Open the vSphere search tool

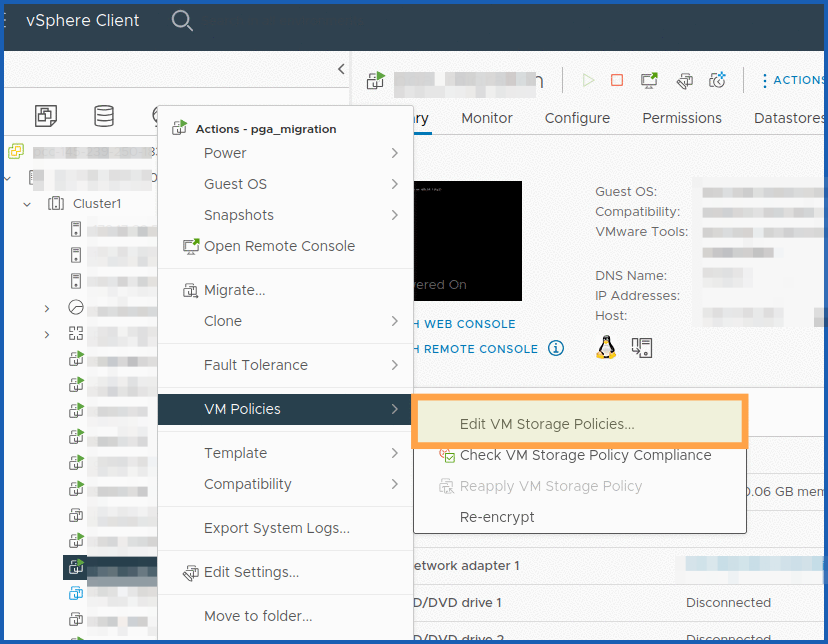(x=182, y=20)
